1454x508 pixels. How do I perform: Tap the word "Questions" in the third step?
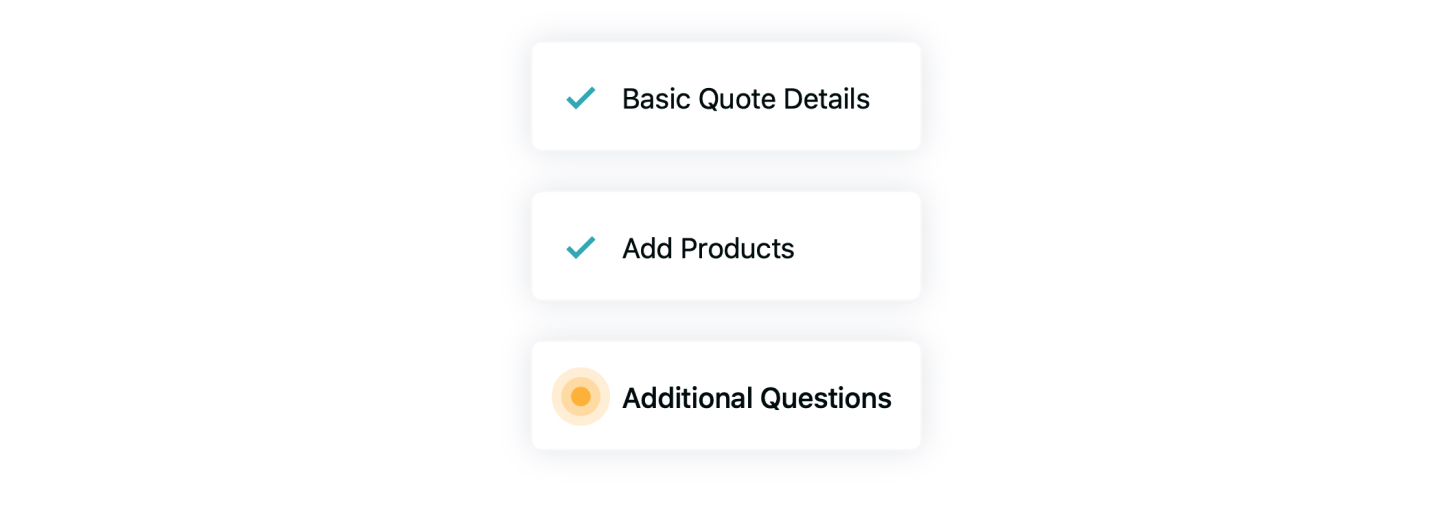click(826, 398)
